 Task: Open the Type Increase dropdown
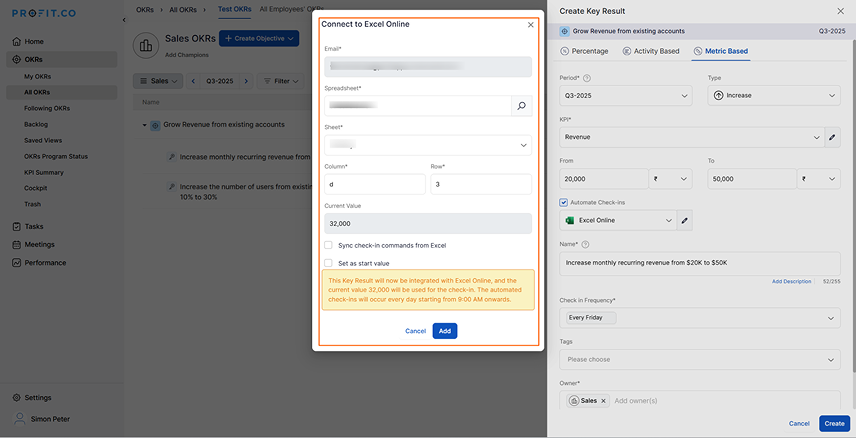774,96
